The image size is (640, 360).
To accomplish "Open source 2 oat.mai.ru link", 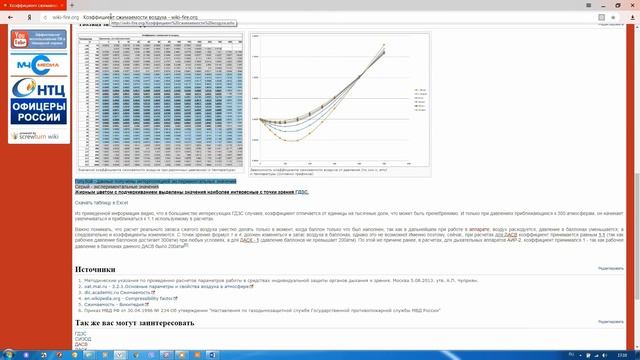I will point(169,287).
